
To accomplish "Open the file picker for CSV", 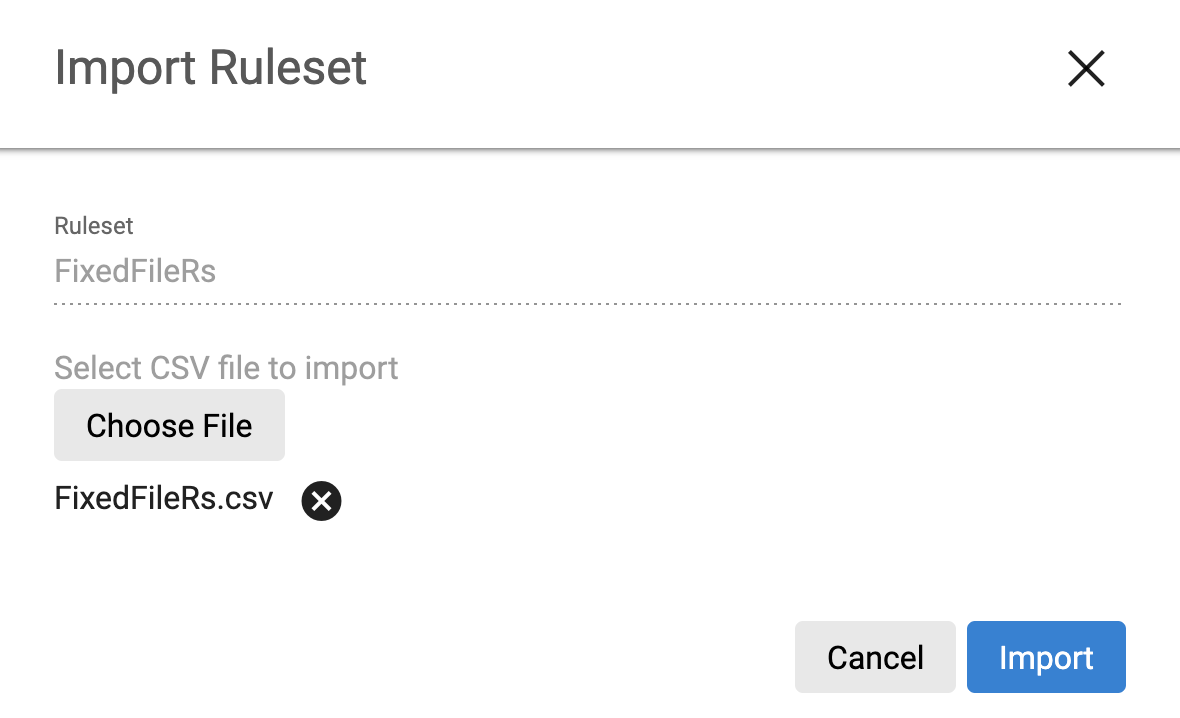I will 169,426.
